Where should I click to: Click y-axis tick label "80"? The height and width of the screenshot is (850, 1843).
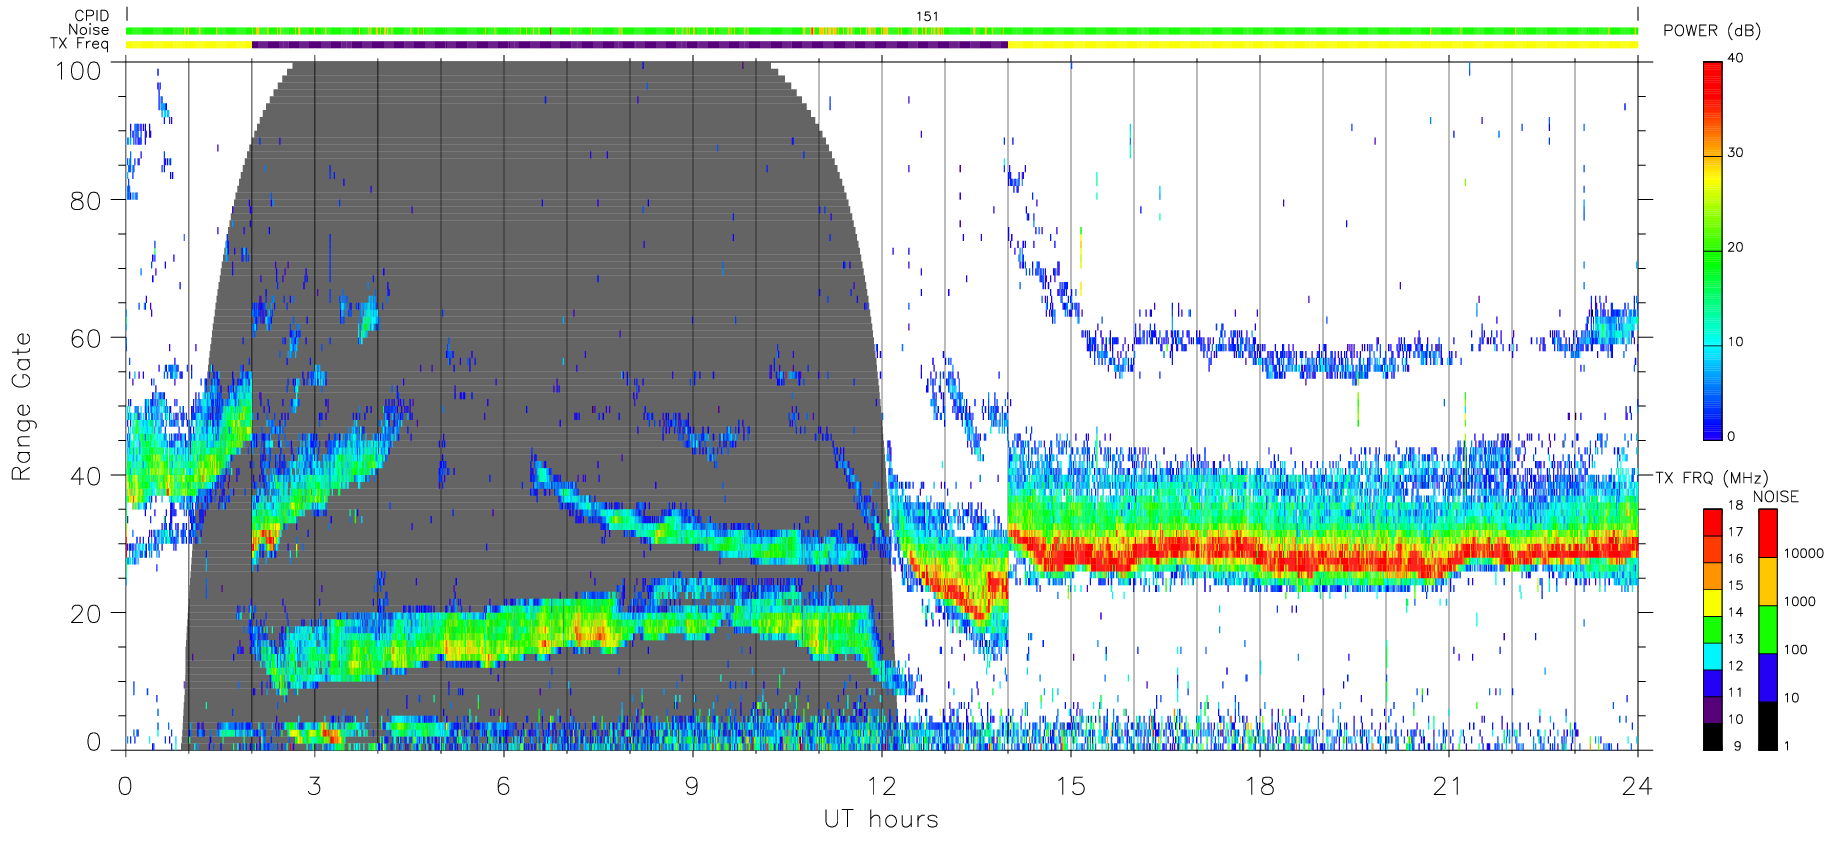point(85,201)
